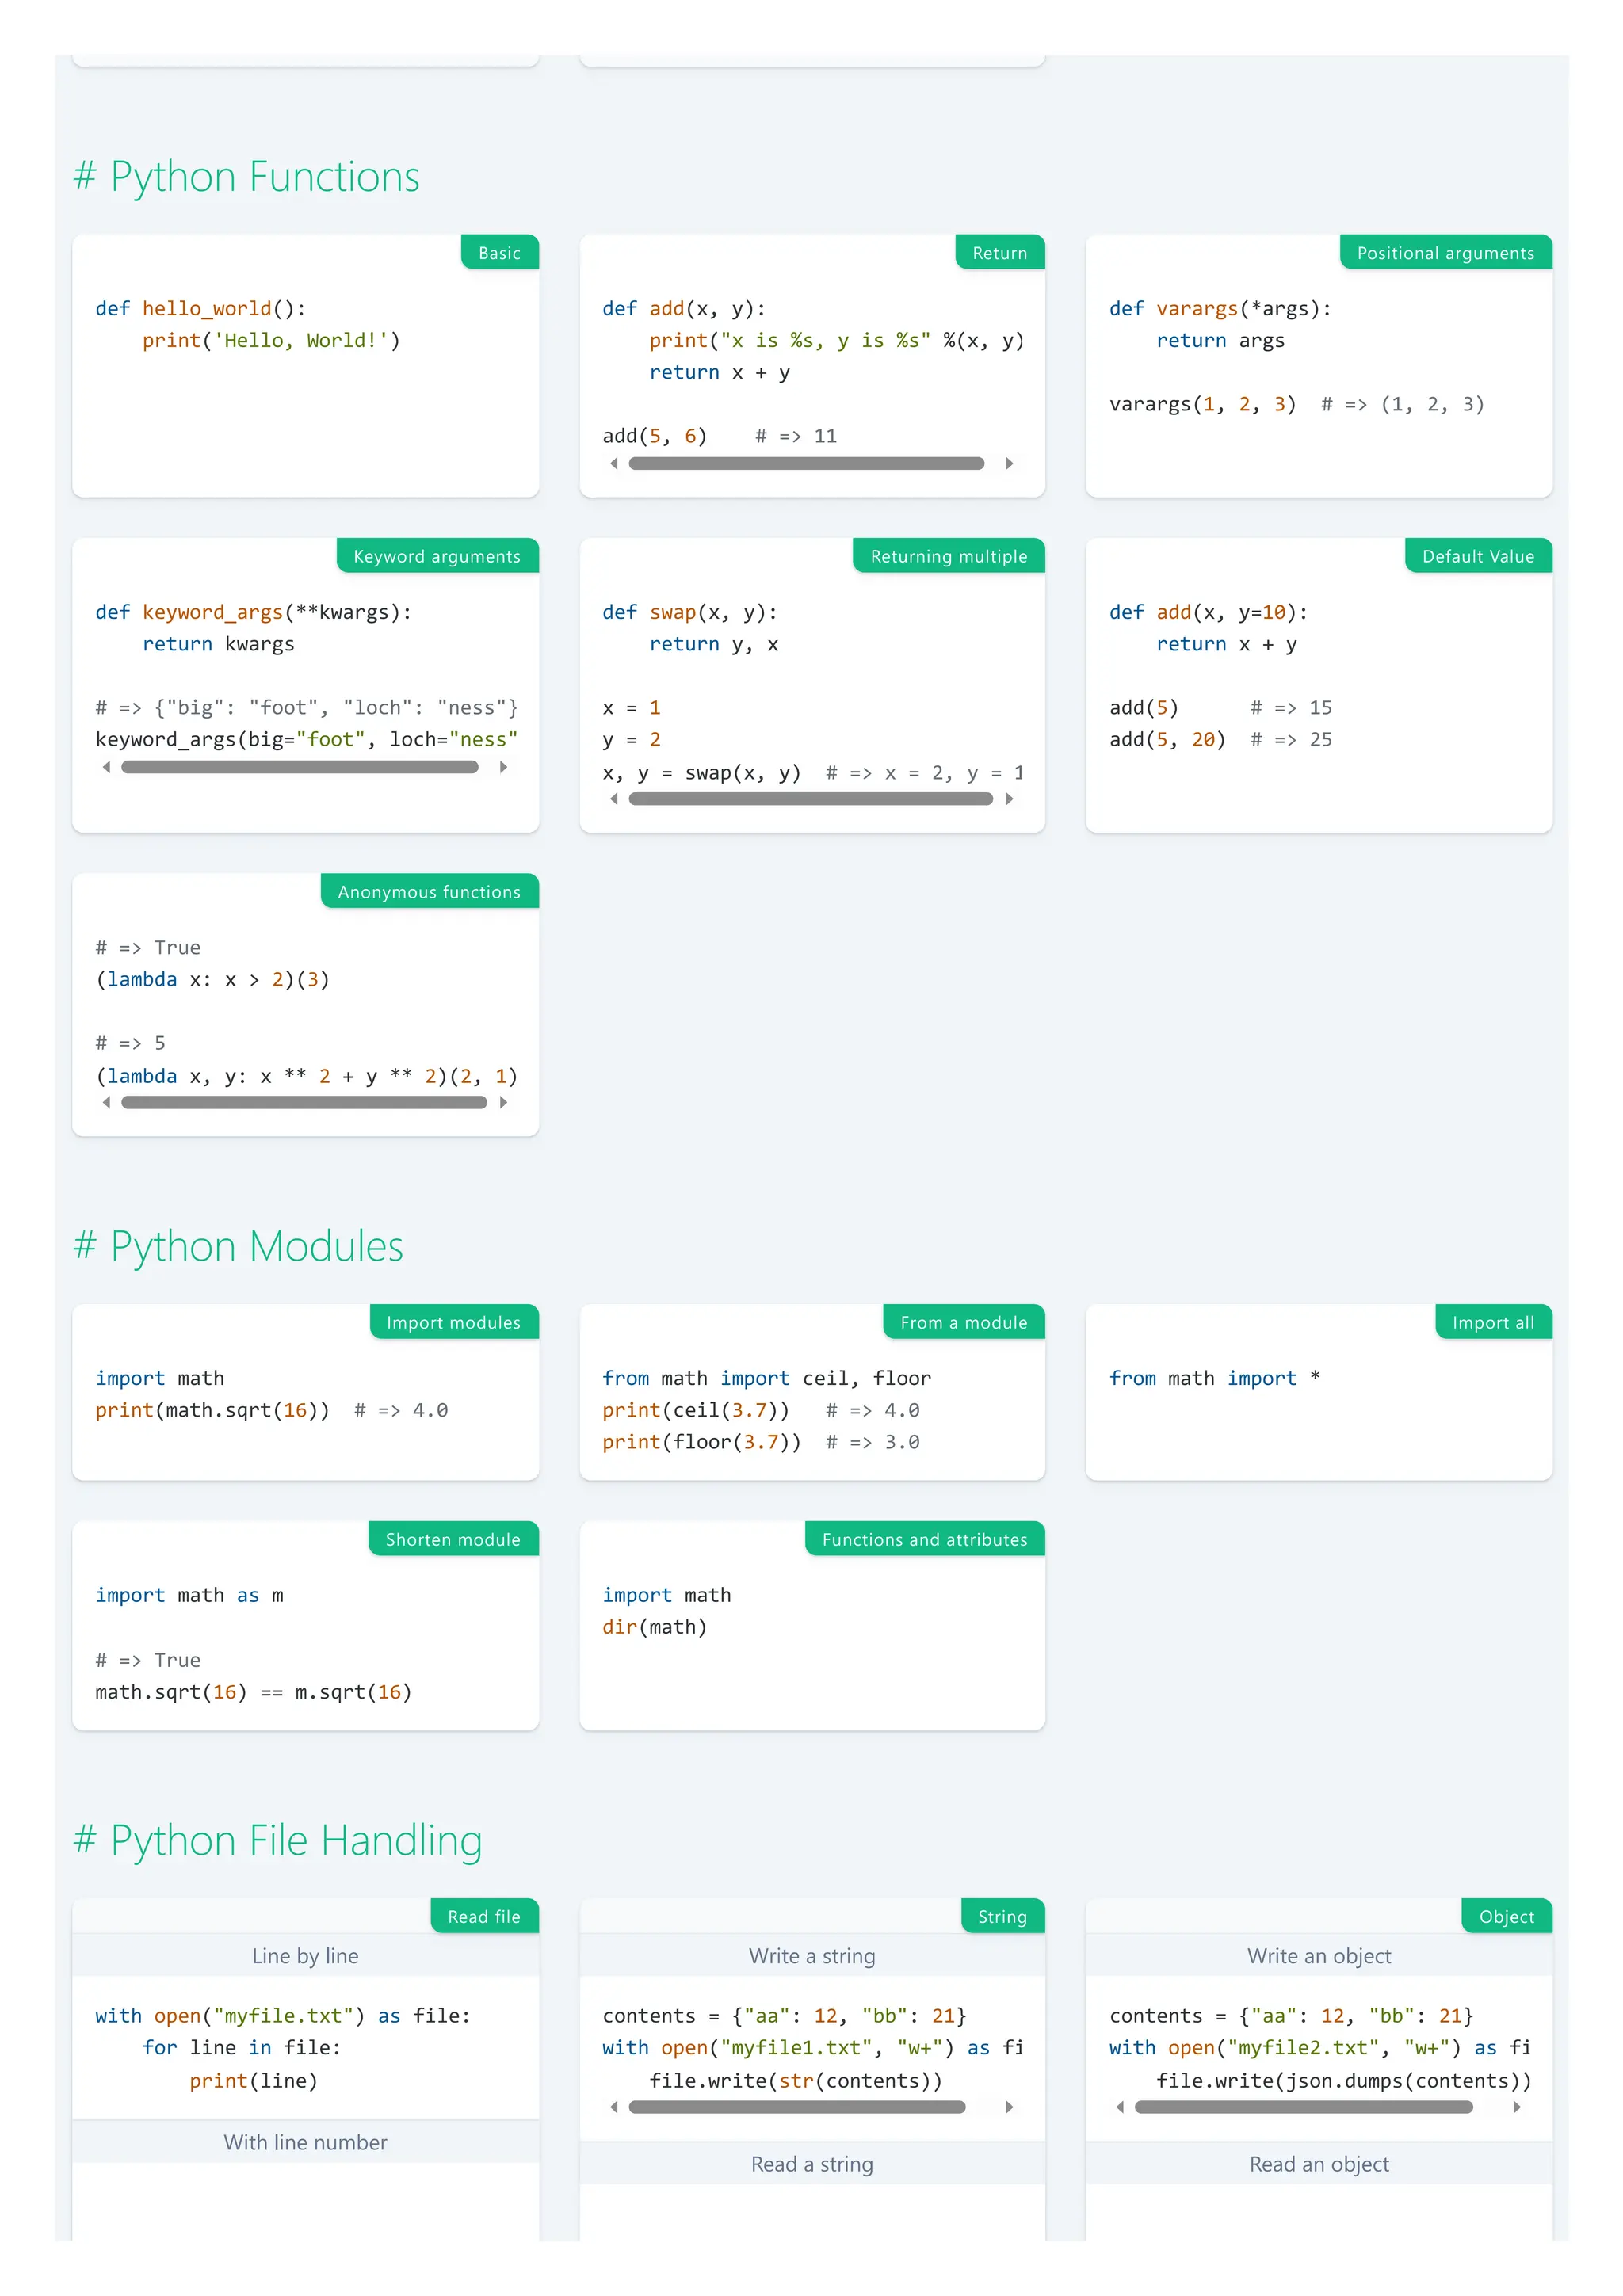
Task: Click horizontal scrollbar in Keyword arguments card
Action: click(x=300, y=767)
